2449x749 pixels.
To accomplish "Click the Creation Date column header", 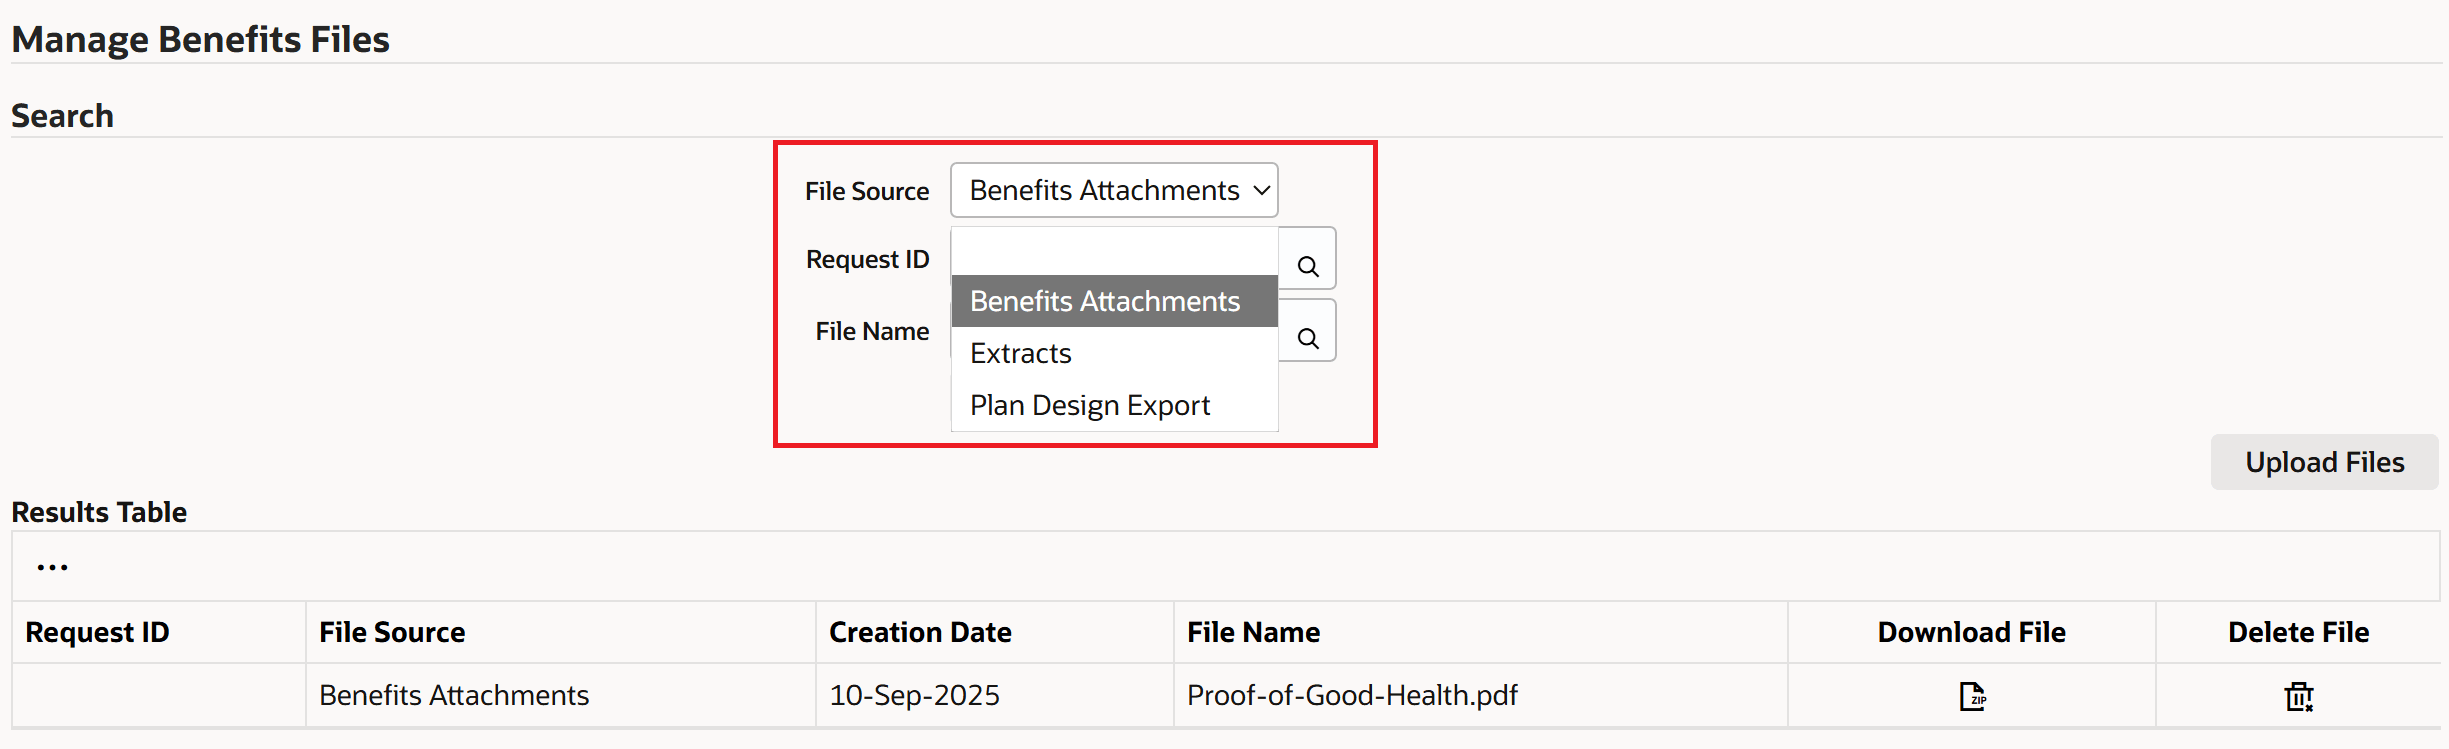I will pos(919,632).
